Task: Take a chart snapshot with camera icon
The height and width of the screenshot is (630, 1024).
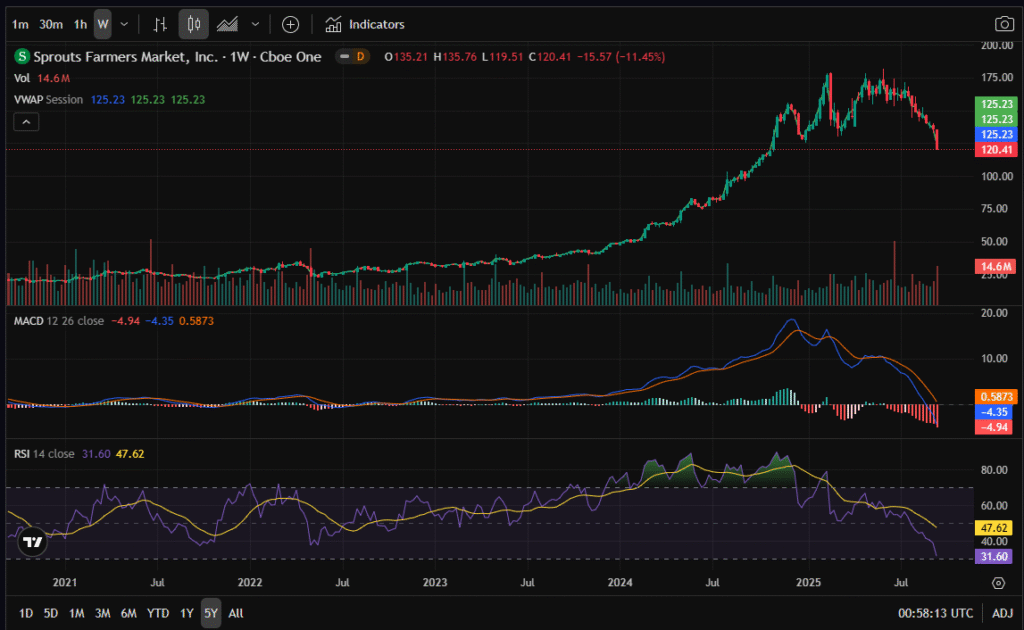Action: coord(1003,24)
